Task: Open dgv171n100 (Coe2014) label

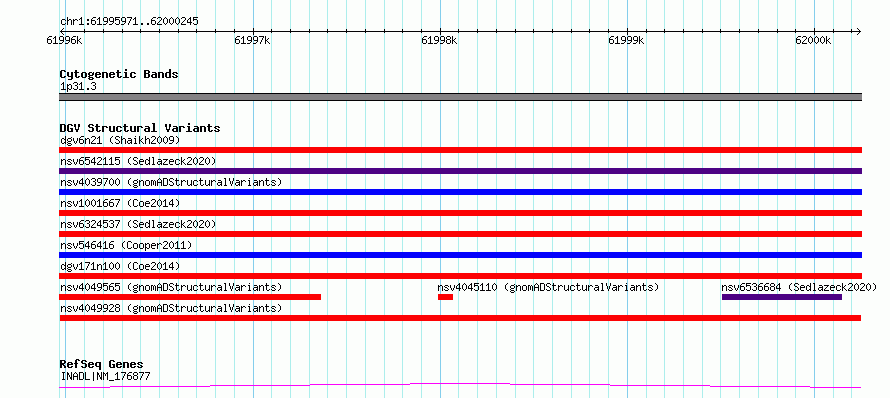Action: point(120,266)
